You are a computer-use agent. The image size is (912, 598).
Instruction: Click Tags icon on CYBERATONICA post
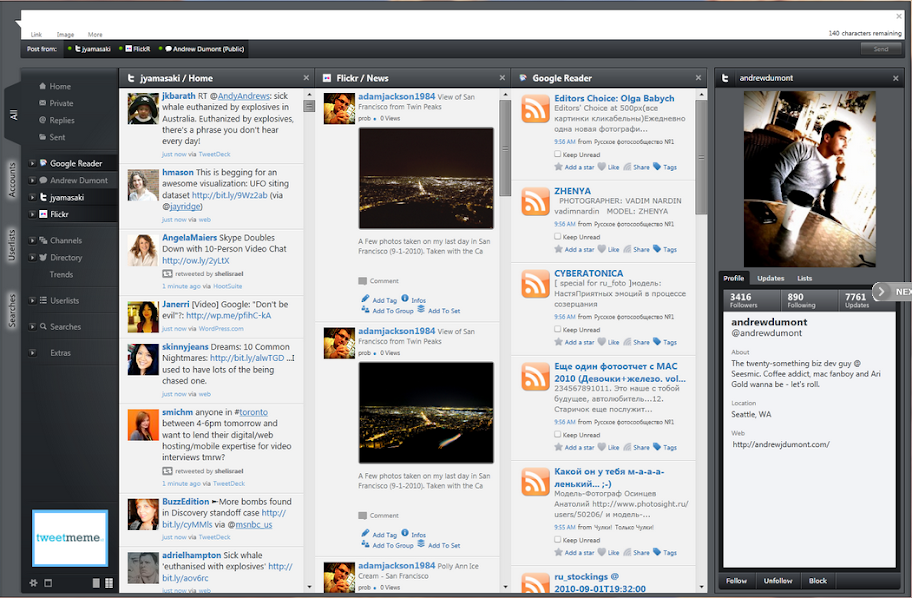coord(657,342)
